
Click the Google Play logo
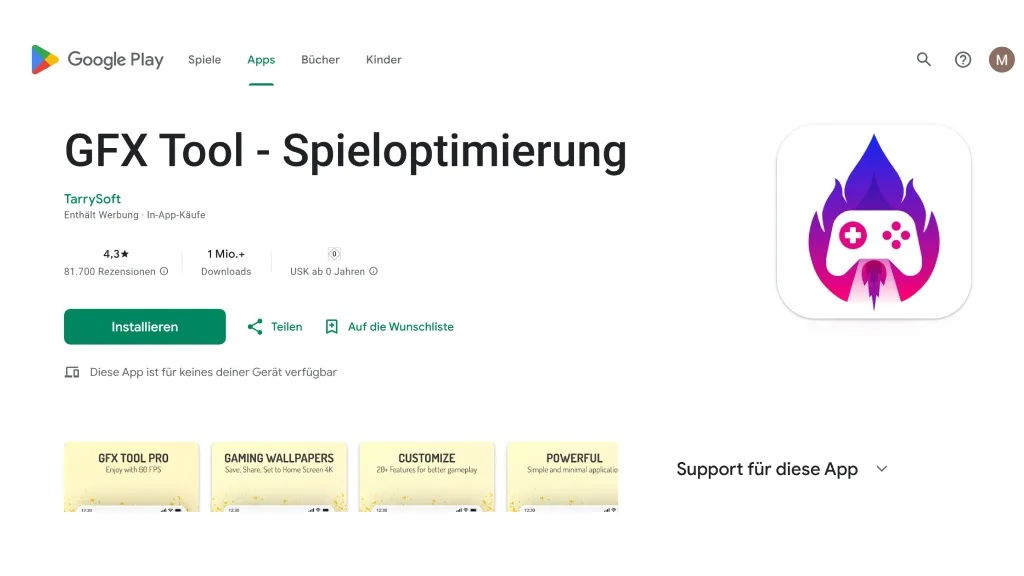(96, 59)
